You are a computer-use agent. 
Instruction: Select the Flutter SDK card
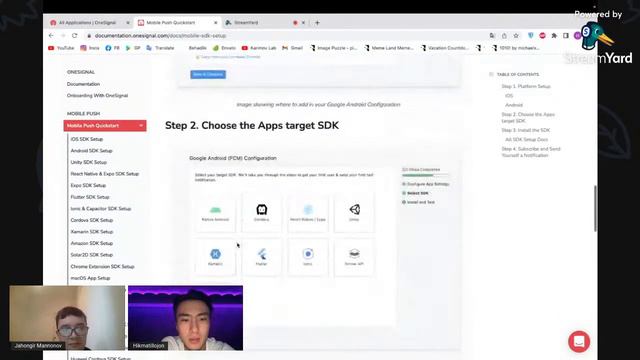(x=261, y=257)
